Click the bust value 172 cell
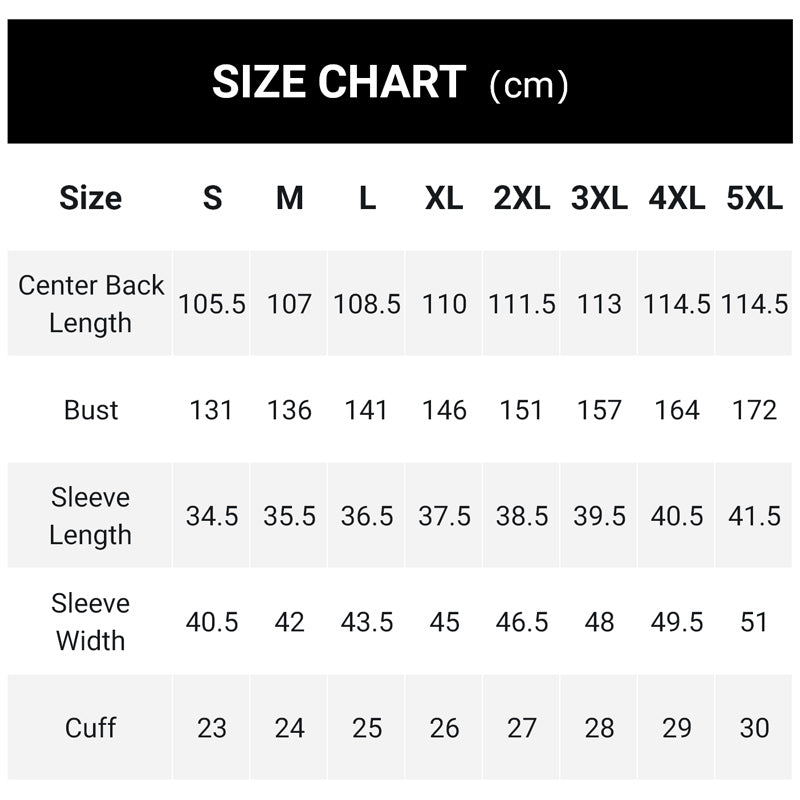This screenshot has height=800, width=800. tap(754, 410)
